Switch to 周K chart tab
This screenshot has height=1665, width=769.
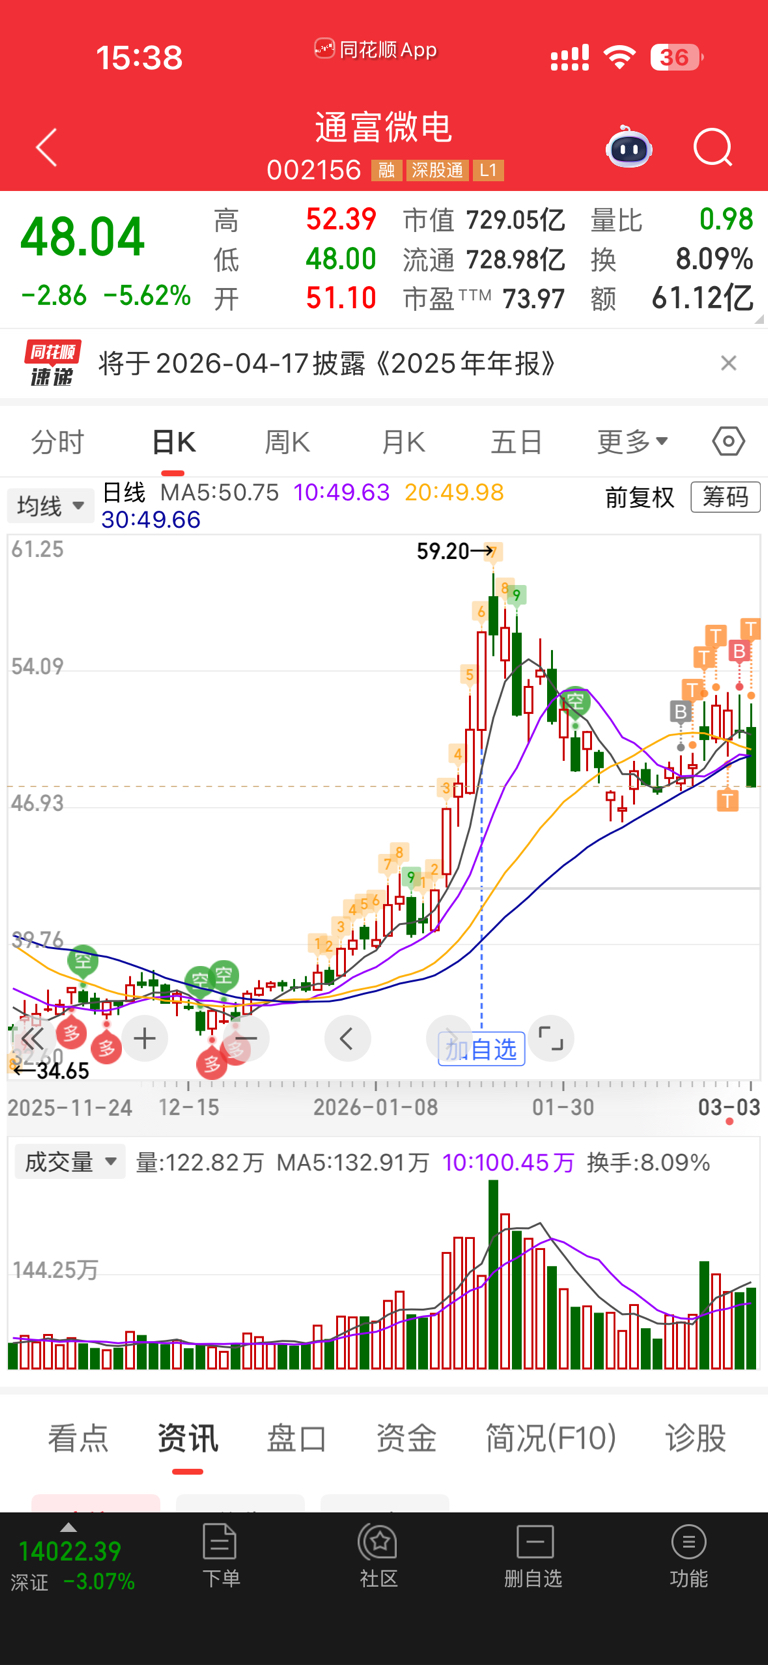pos(287,441)
